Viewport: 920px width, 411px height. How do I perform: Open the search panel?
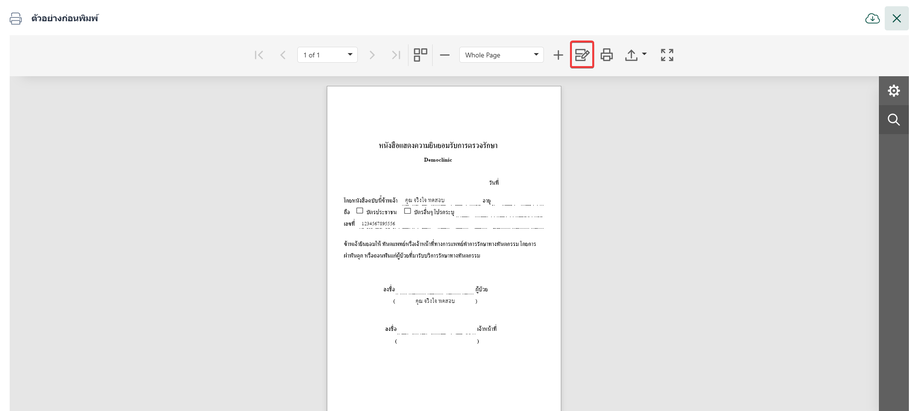(893, 120)
